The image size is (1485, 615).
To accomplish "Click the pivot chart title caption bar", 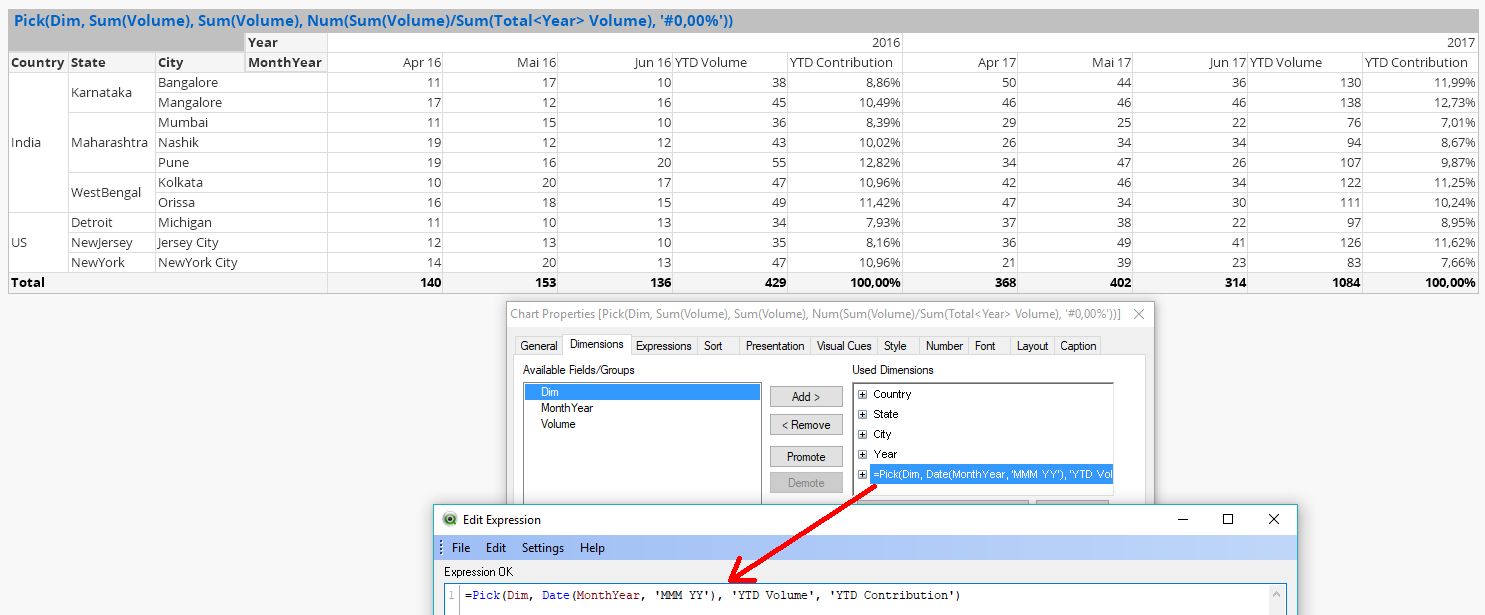I will [x=743, y=21].
